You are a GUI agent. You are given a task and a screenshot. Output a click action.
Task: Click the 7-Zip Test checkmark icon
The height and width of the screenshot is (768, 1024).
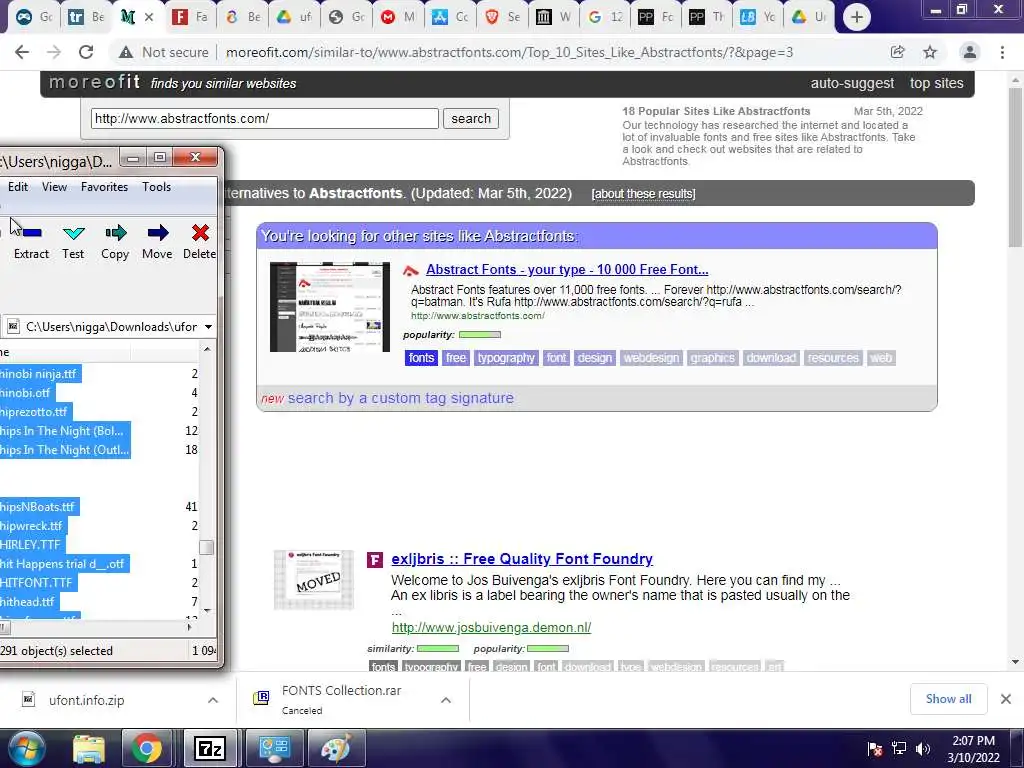coord(73,233)
